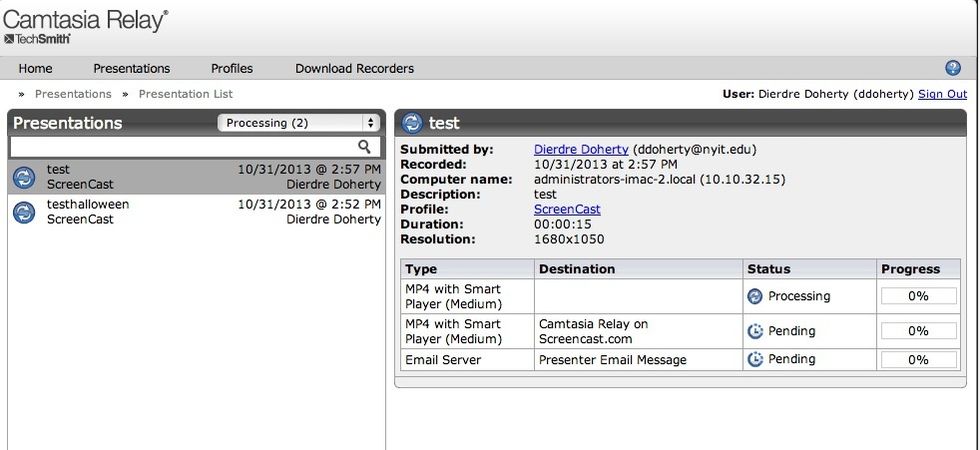Open the Presentations menu

click(132, 69)
